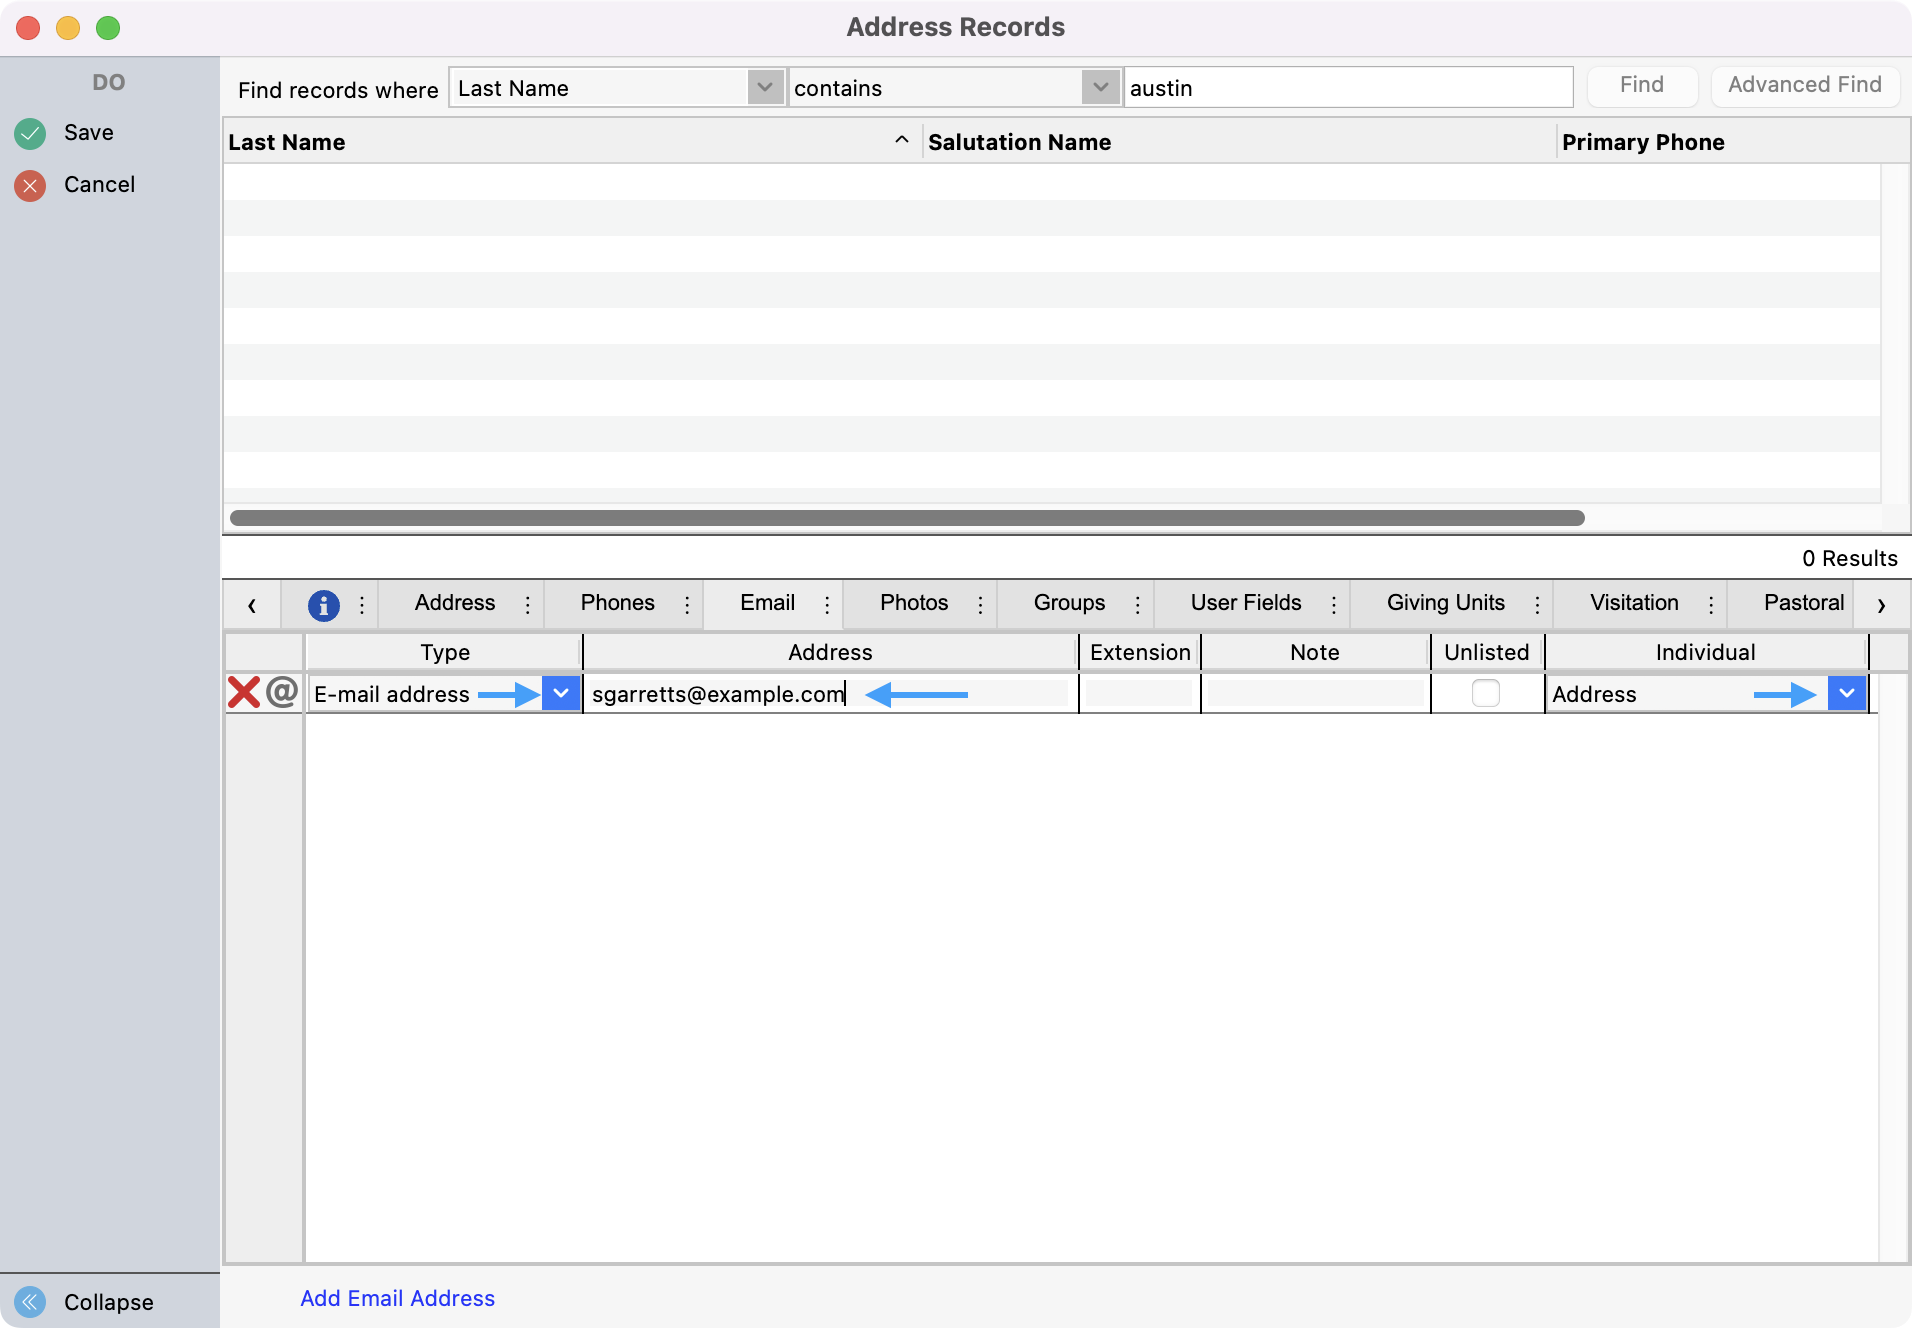Expand the Individual column dropdown
This screenshot has height=1328, width=1912.
(1846, 693)
